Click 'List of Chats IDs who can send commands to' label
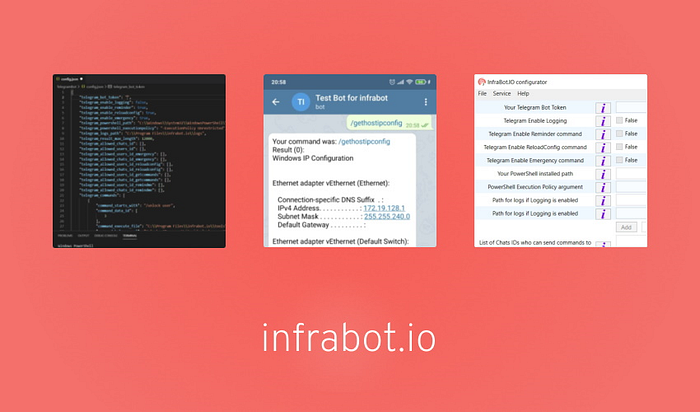 (x=535, y=243)
